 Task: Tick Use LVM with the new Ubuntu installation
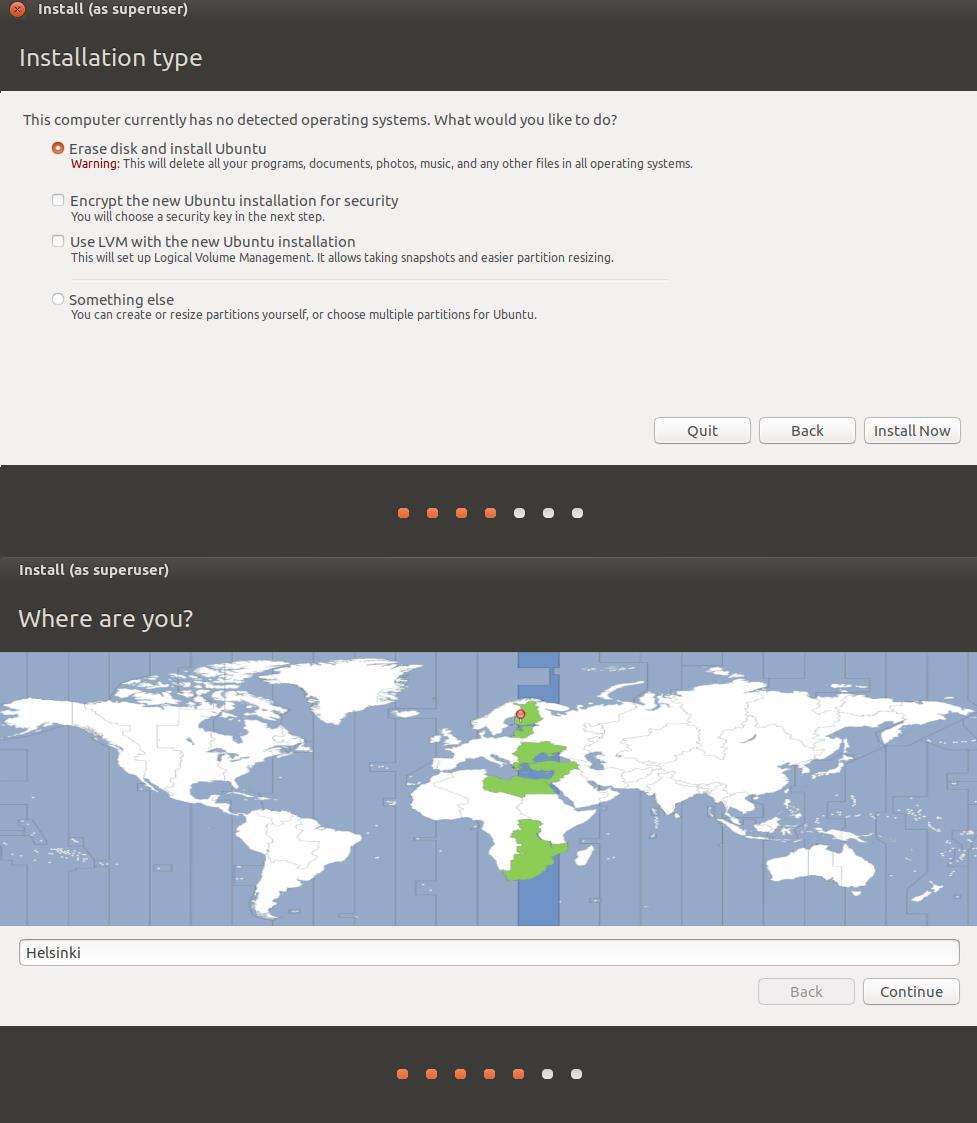pos(58,241)
